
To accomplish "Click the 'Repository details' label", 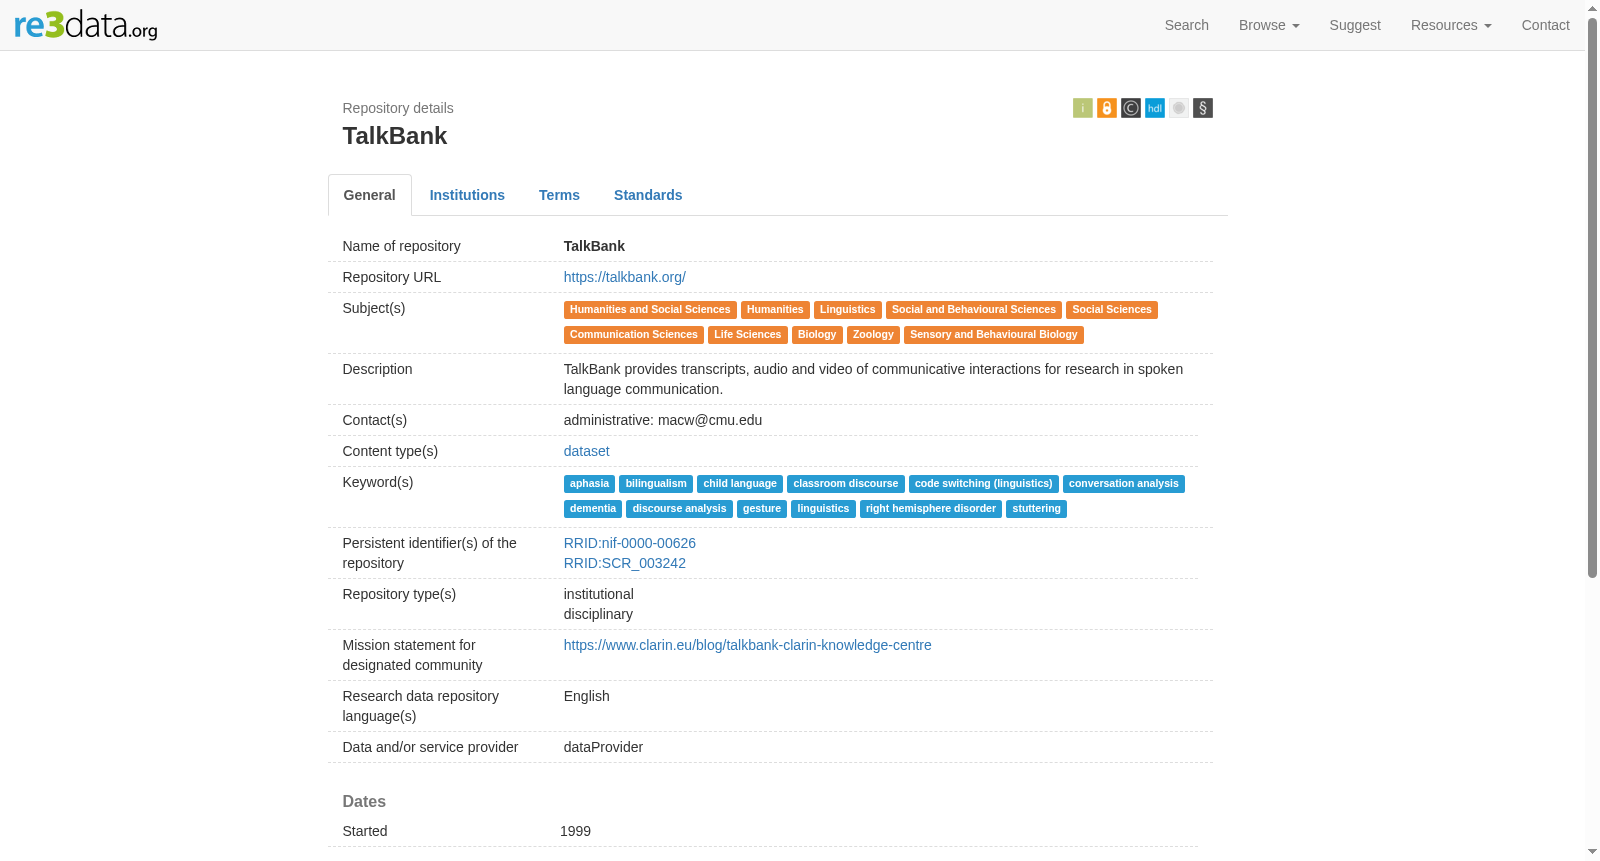I will pyautogui.click(x=398, y=108).
